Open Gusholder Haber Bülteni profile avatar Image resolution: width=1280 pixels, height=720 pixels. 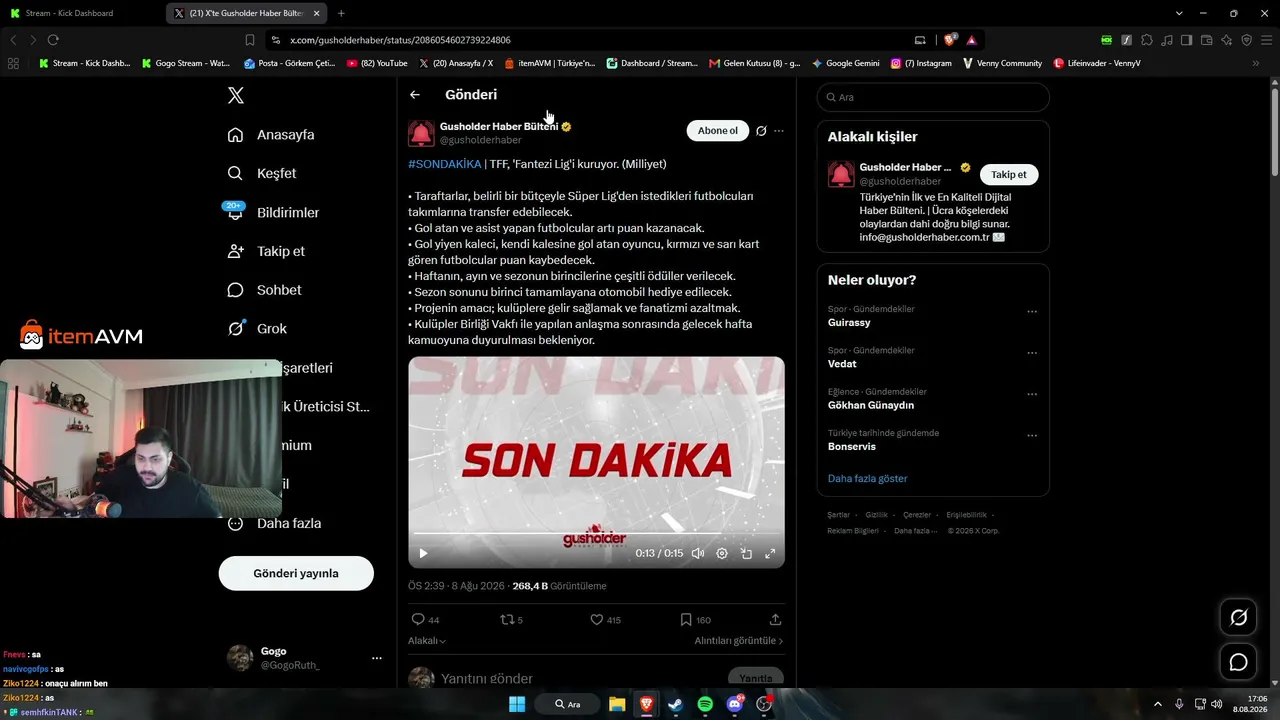point(421,133)
